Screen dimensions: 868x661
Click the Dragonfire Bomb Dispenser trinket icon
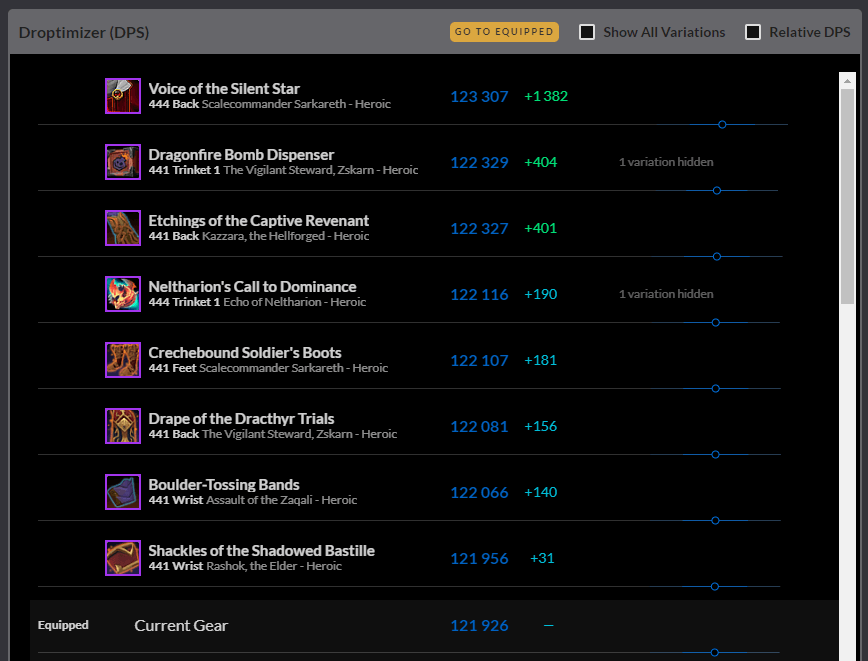point(123,162)
